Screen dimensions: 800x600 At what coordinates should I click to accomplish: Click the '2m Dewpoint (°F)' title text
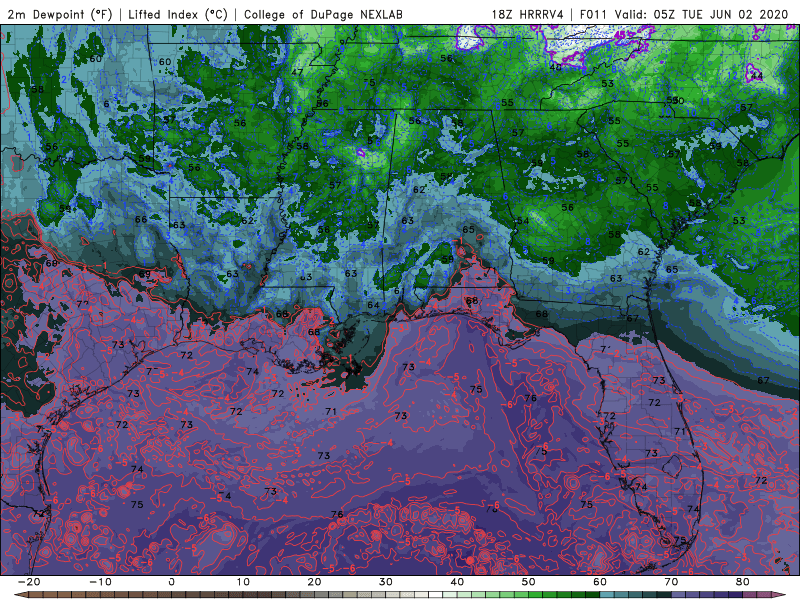(60, 14)
